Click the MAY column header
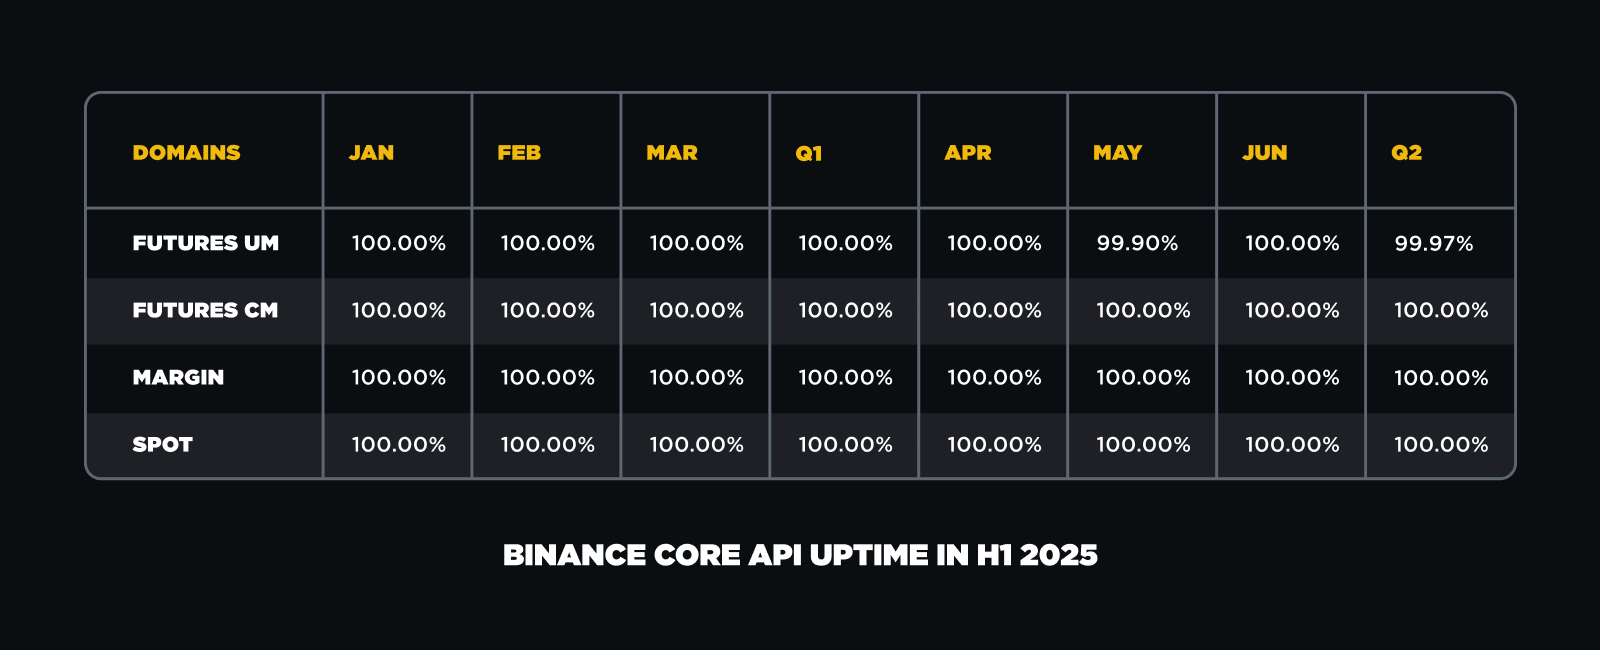Image resolution: width=1600 pixels, height=650 pixels. 1117,153
